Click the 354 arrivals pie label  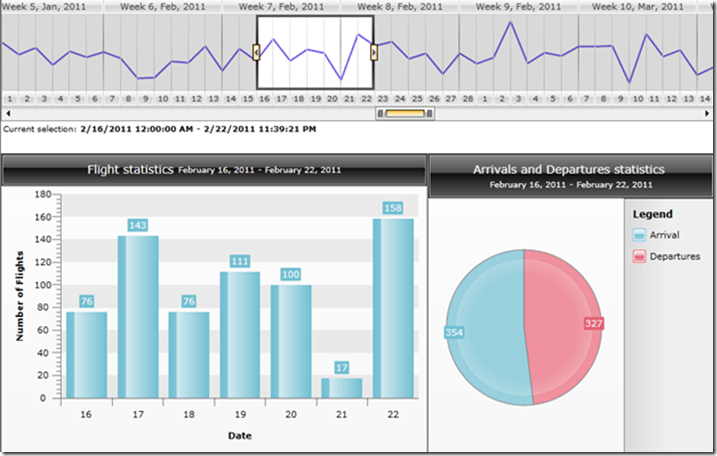454,333
